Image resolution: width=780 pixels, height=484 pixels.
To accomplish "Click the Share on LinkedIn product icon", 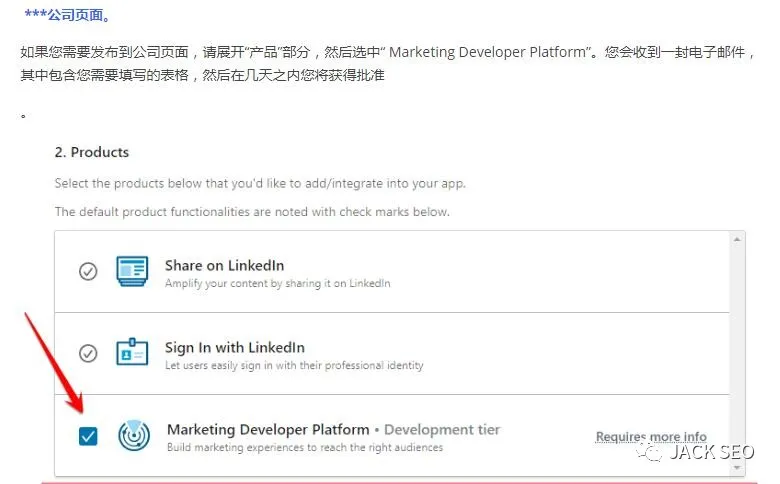I will (x=132, y=271).
